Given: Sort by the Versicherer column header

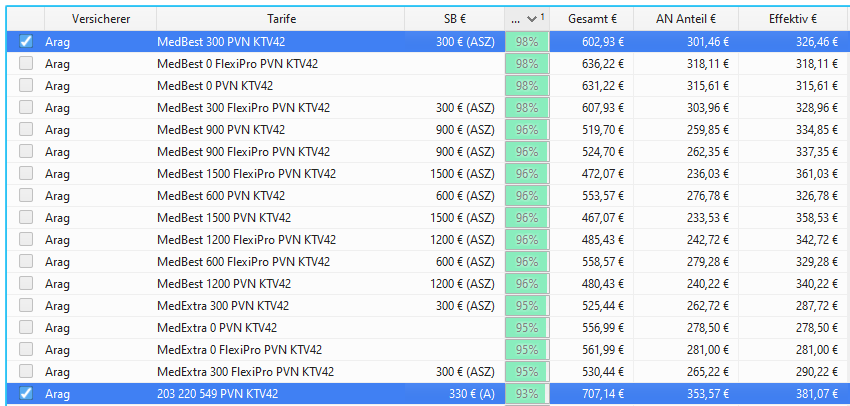Looking at the screenshot, I should [100, 19].
